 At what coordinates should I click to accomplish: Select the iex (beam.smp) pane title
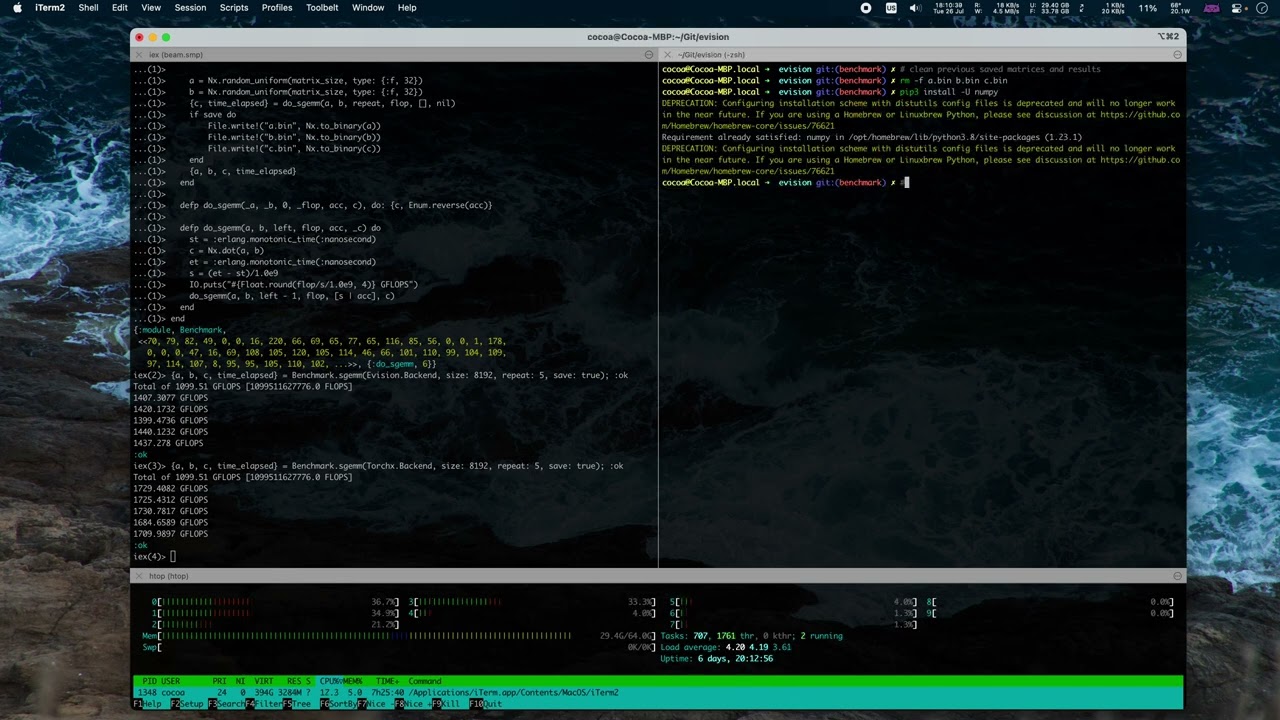tap(175, 55)
